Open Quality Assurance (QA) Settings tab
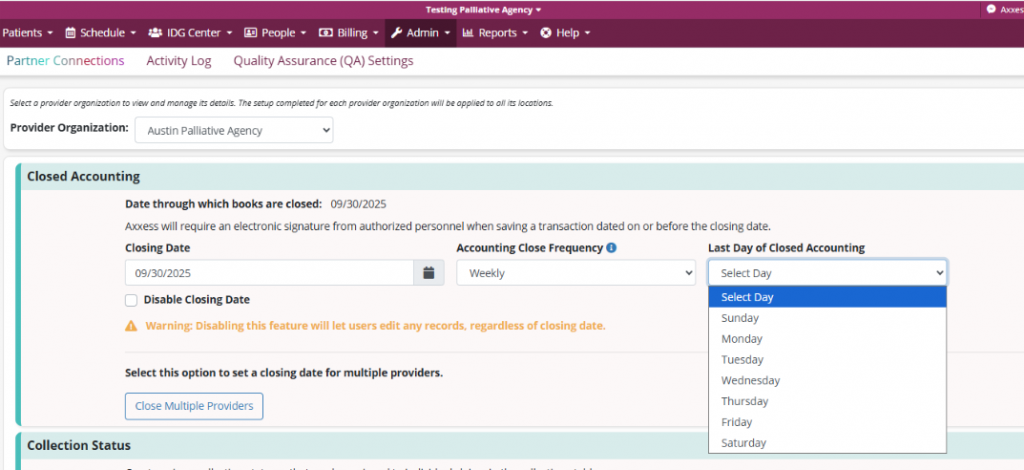Viewport: 1024px width, 470px height. tap(323, 61)
